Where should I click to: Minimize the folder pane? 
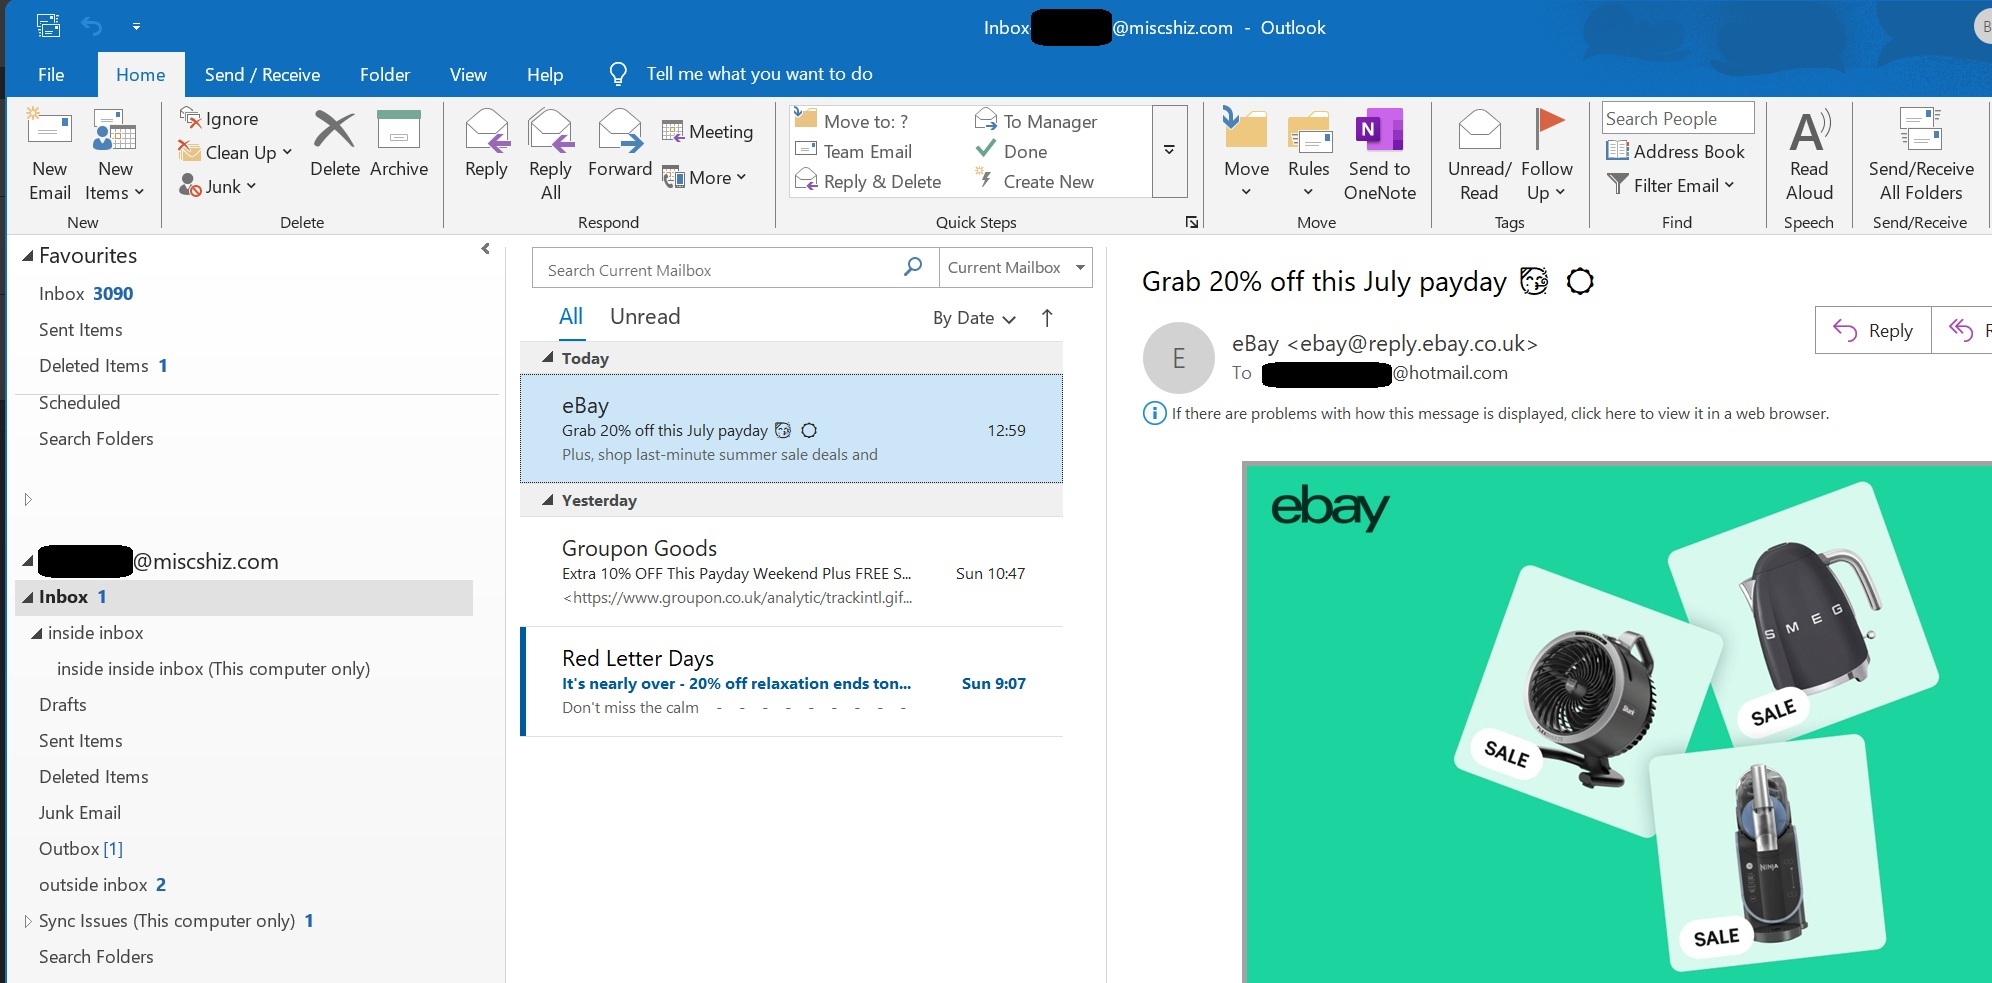(x=486, y=249)
